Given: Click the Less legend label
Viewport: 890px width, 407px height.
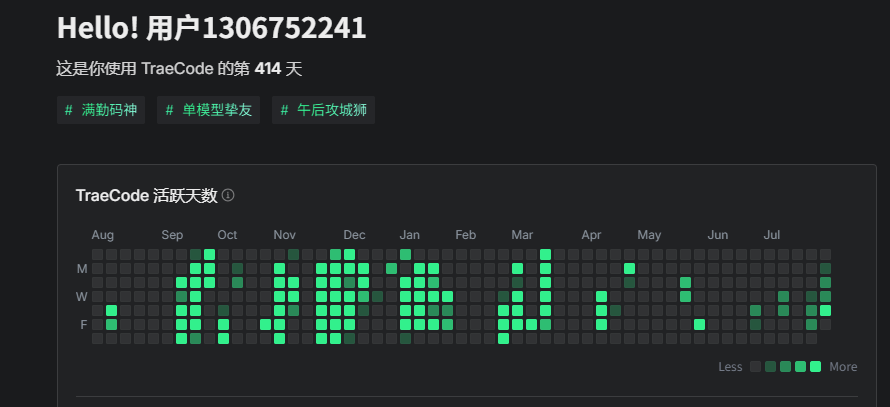Looking at the screenshot, I should [730, 367].
